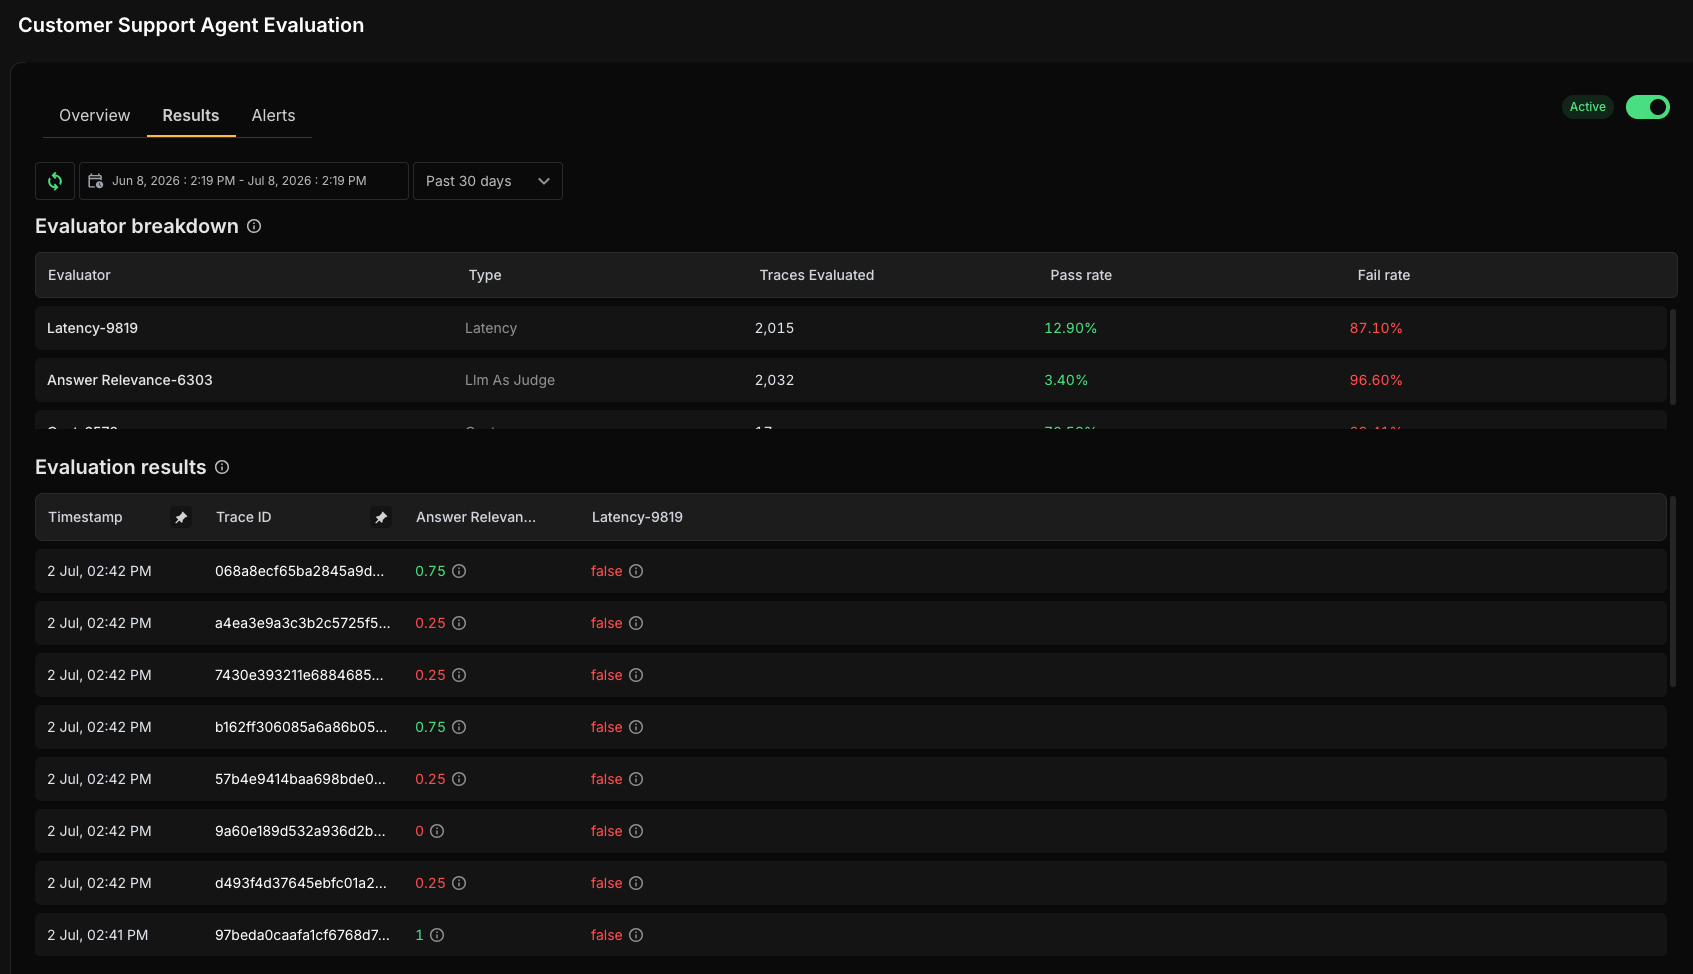Image resolution: width=1693 pixels, height=974 pixels.
Task: Click the 2,015 traces evaluated value
Action: (x=774, y=328)
